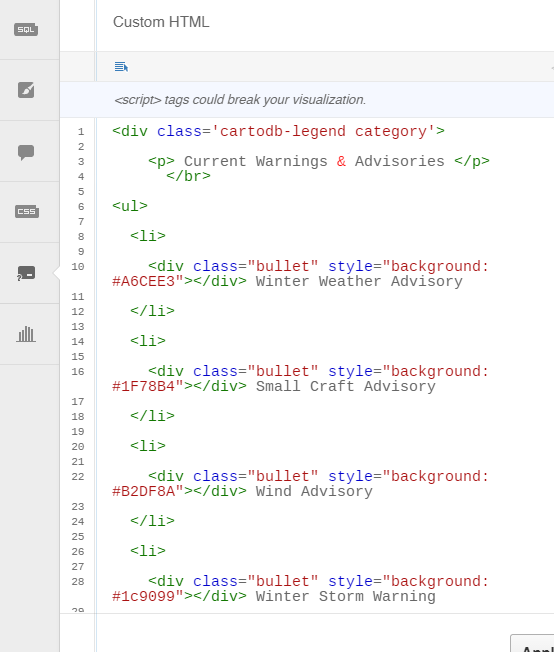Click the opening ul tag line
This screenshot has width=554, height=652.
point(130,206)
